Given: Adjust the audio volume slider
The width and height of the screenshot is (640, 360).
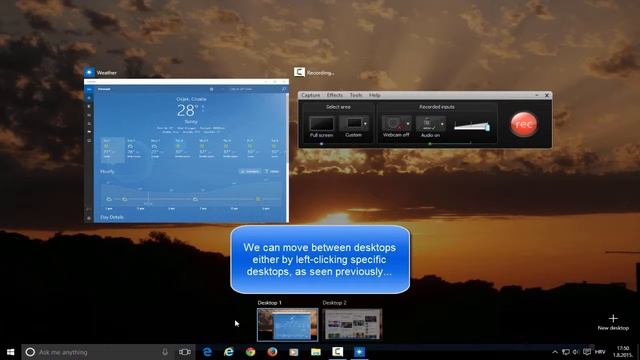Looking at the screenshot, I should pos(472,127).
